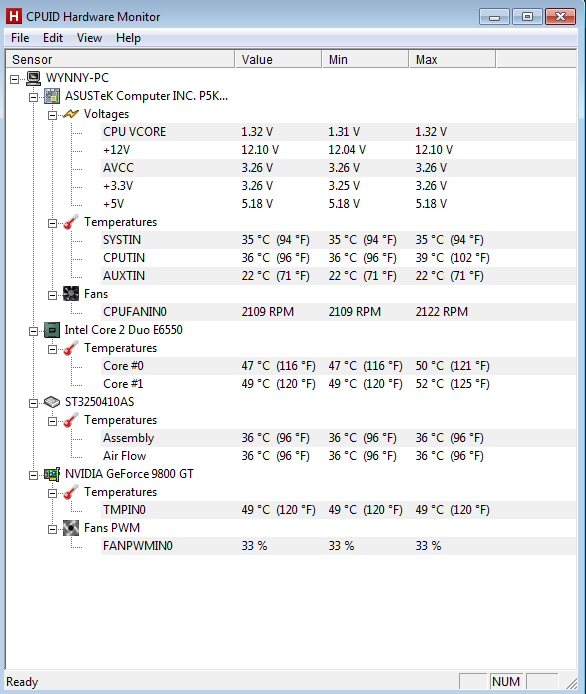This screenshot has height=694, width=586.
Task: Click the Value column header
Action: coord(278,59)
